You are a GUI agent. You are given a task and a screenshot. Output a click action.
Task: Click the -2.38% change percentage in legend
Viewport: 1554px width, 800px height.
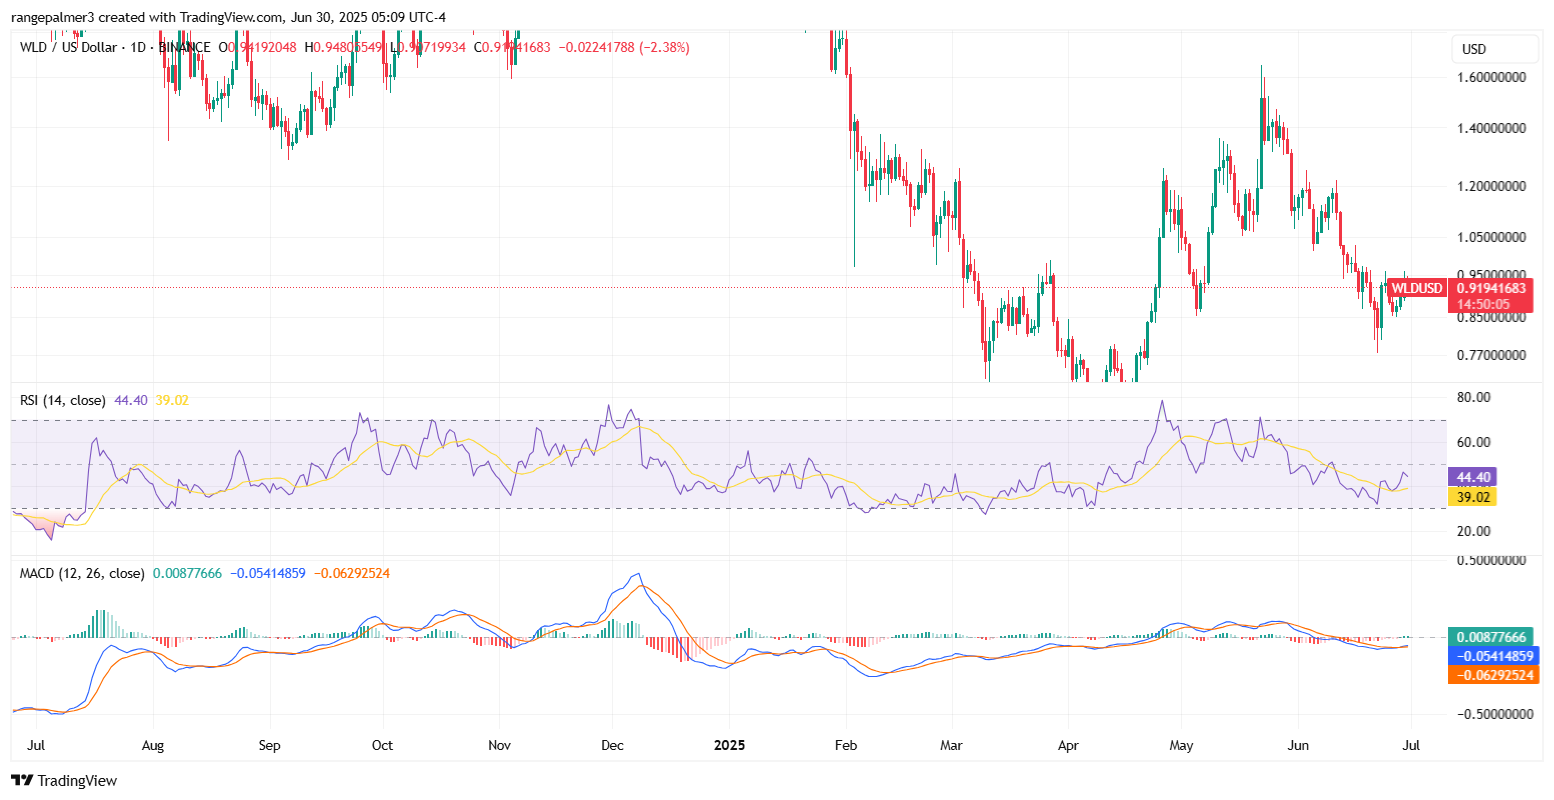point(664,47)
